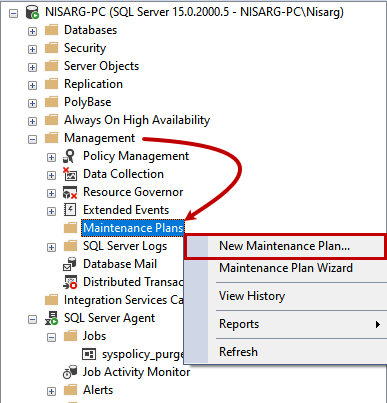Expand the Replication node
The image size is (387, 403).
32,86
